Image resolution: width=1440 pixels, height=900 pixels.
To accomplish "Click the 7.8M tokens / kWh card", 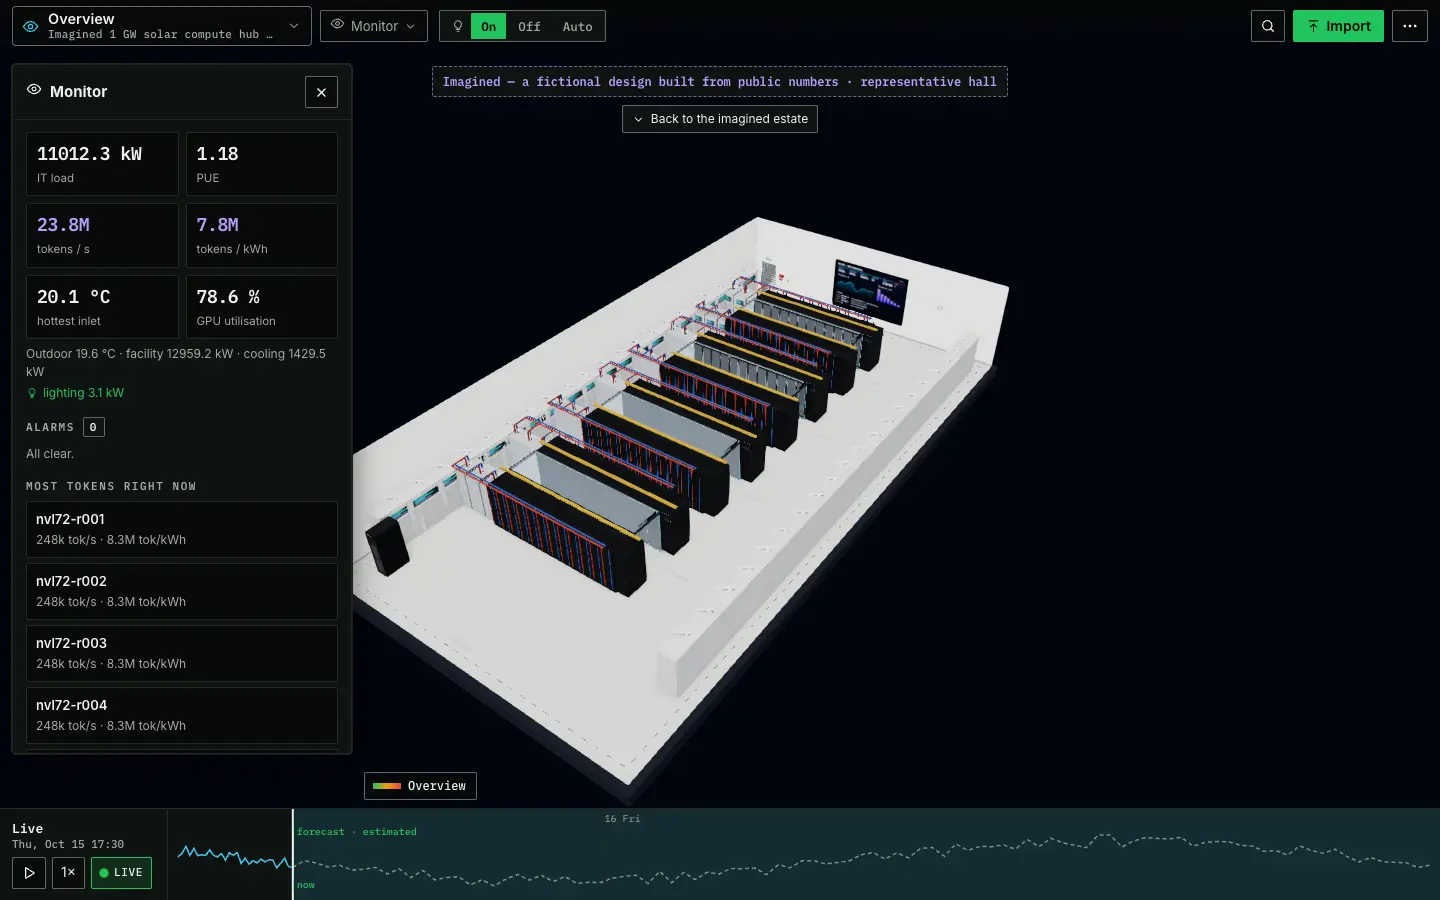I will click(262, 235).
